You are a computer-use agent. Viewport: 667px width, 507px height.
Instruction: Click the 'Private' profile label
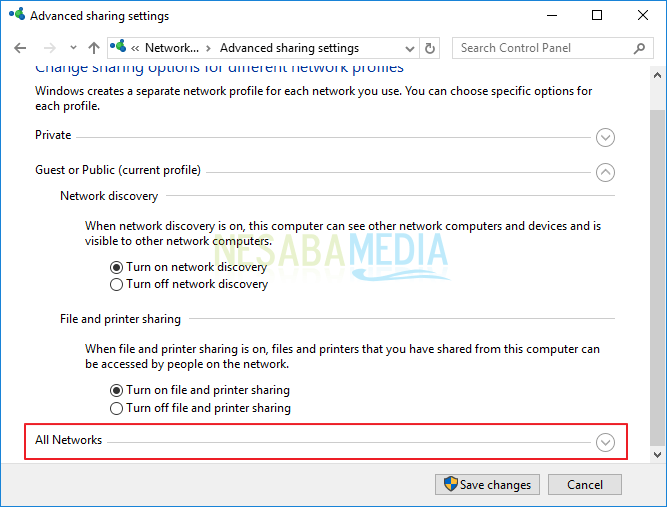53,135
